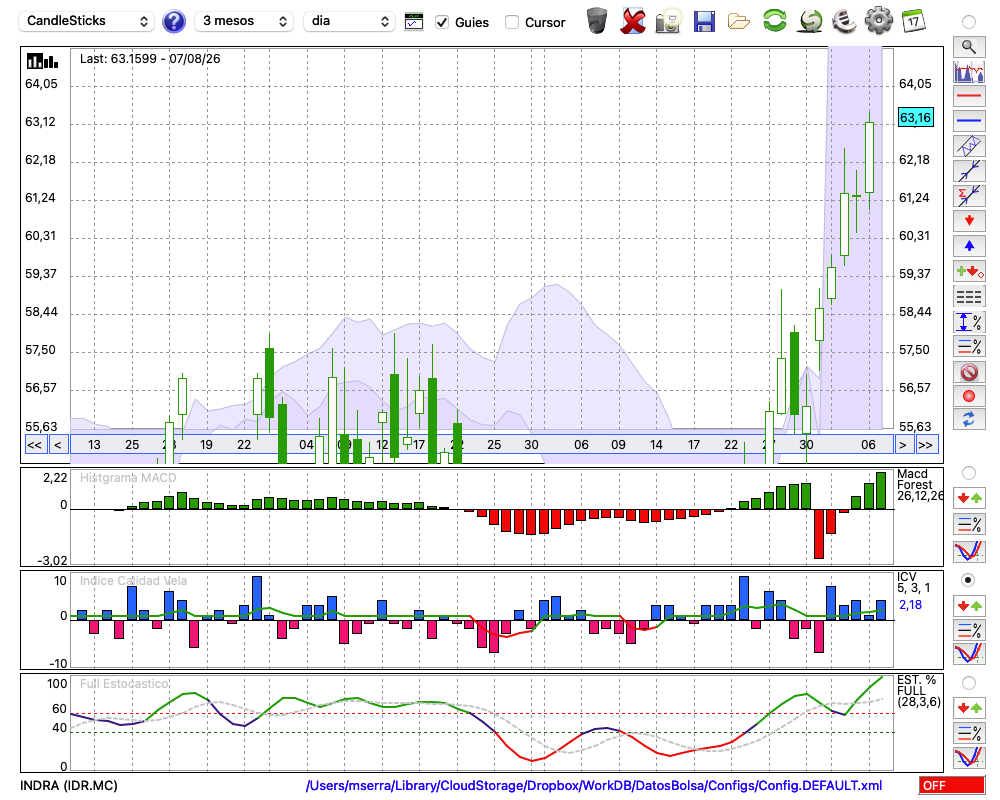Select the blue horizontal line tool

coord(969,121)
